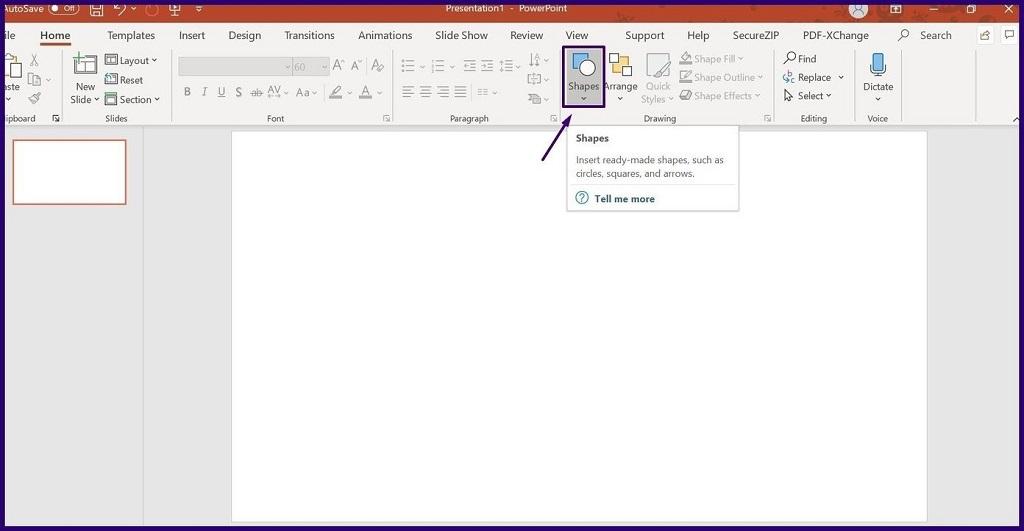The image size is (1024, 531).
Task: Switch to the SecureZIP tab
Action: pos(756,35)
